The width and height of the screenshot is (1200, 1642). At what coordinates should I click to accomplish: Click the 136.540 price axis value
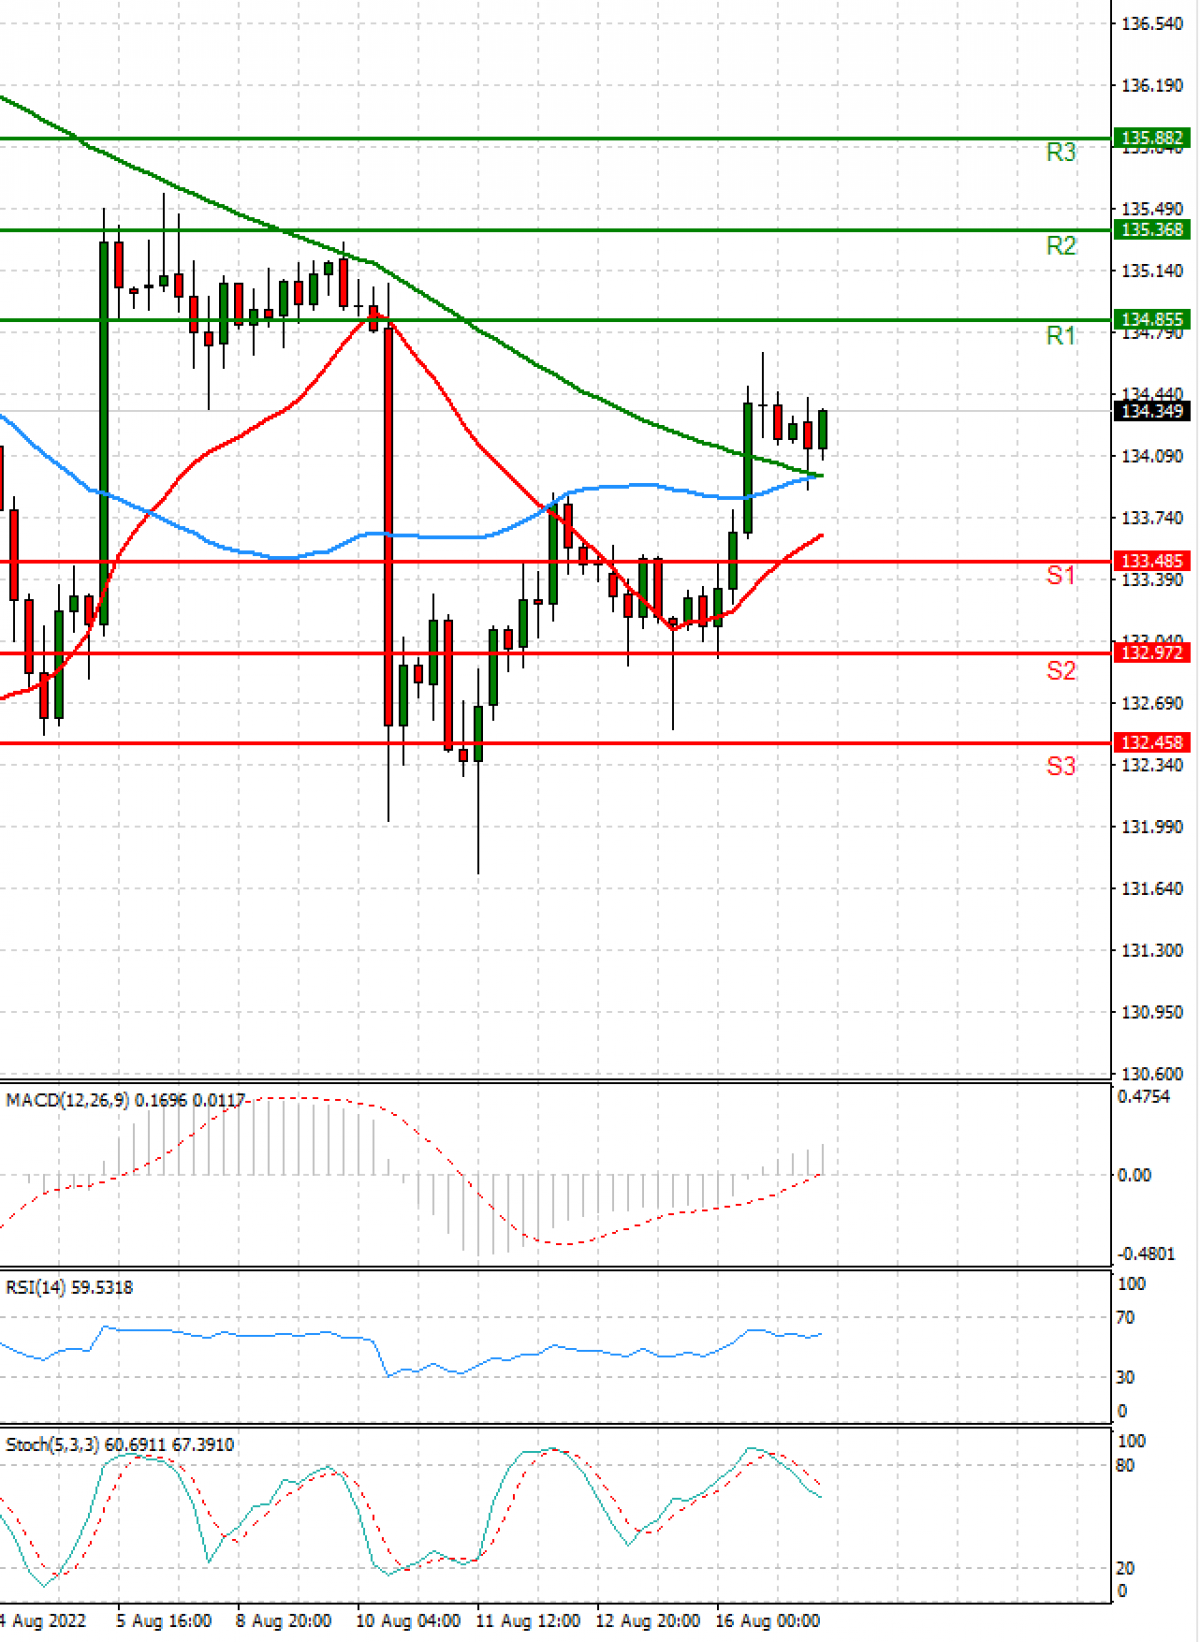point(1152,24)
